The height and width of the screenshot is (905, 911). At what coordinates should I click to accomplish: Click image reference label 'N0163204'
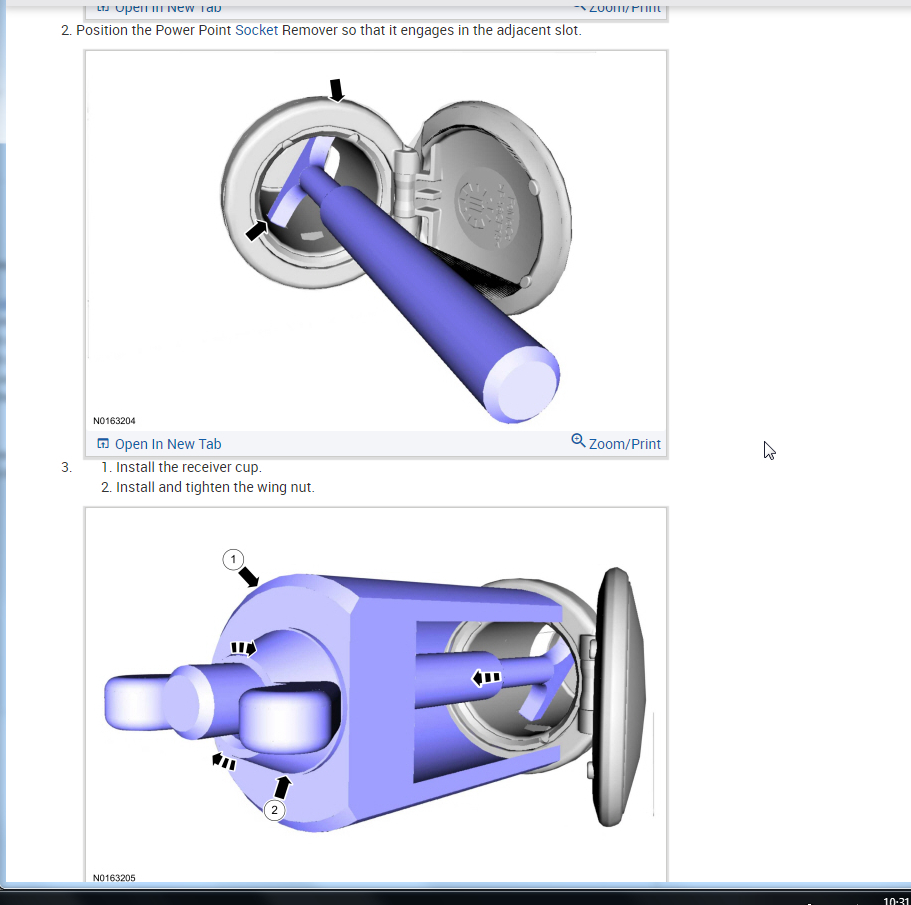114,421
